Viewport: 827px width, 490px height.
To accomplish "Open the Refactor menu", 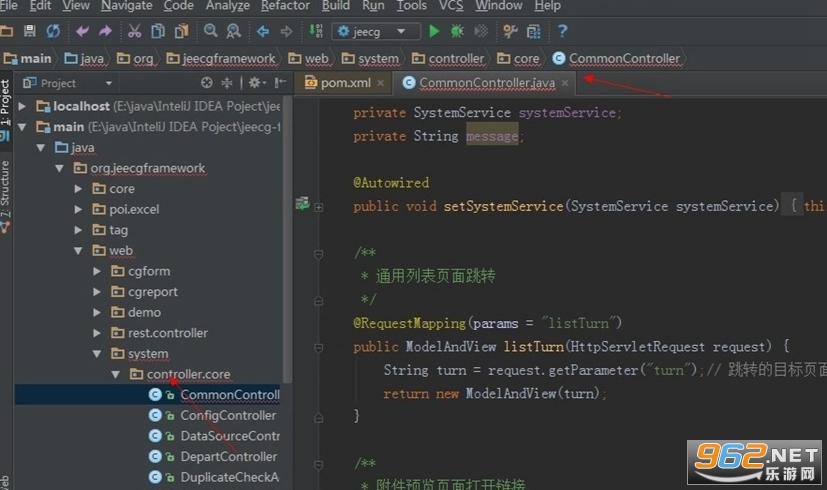I will 285,6.
